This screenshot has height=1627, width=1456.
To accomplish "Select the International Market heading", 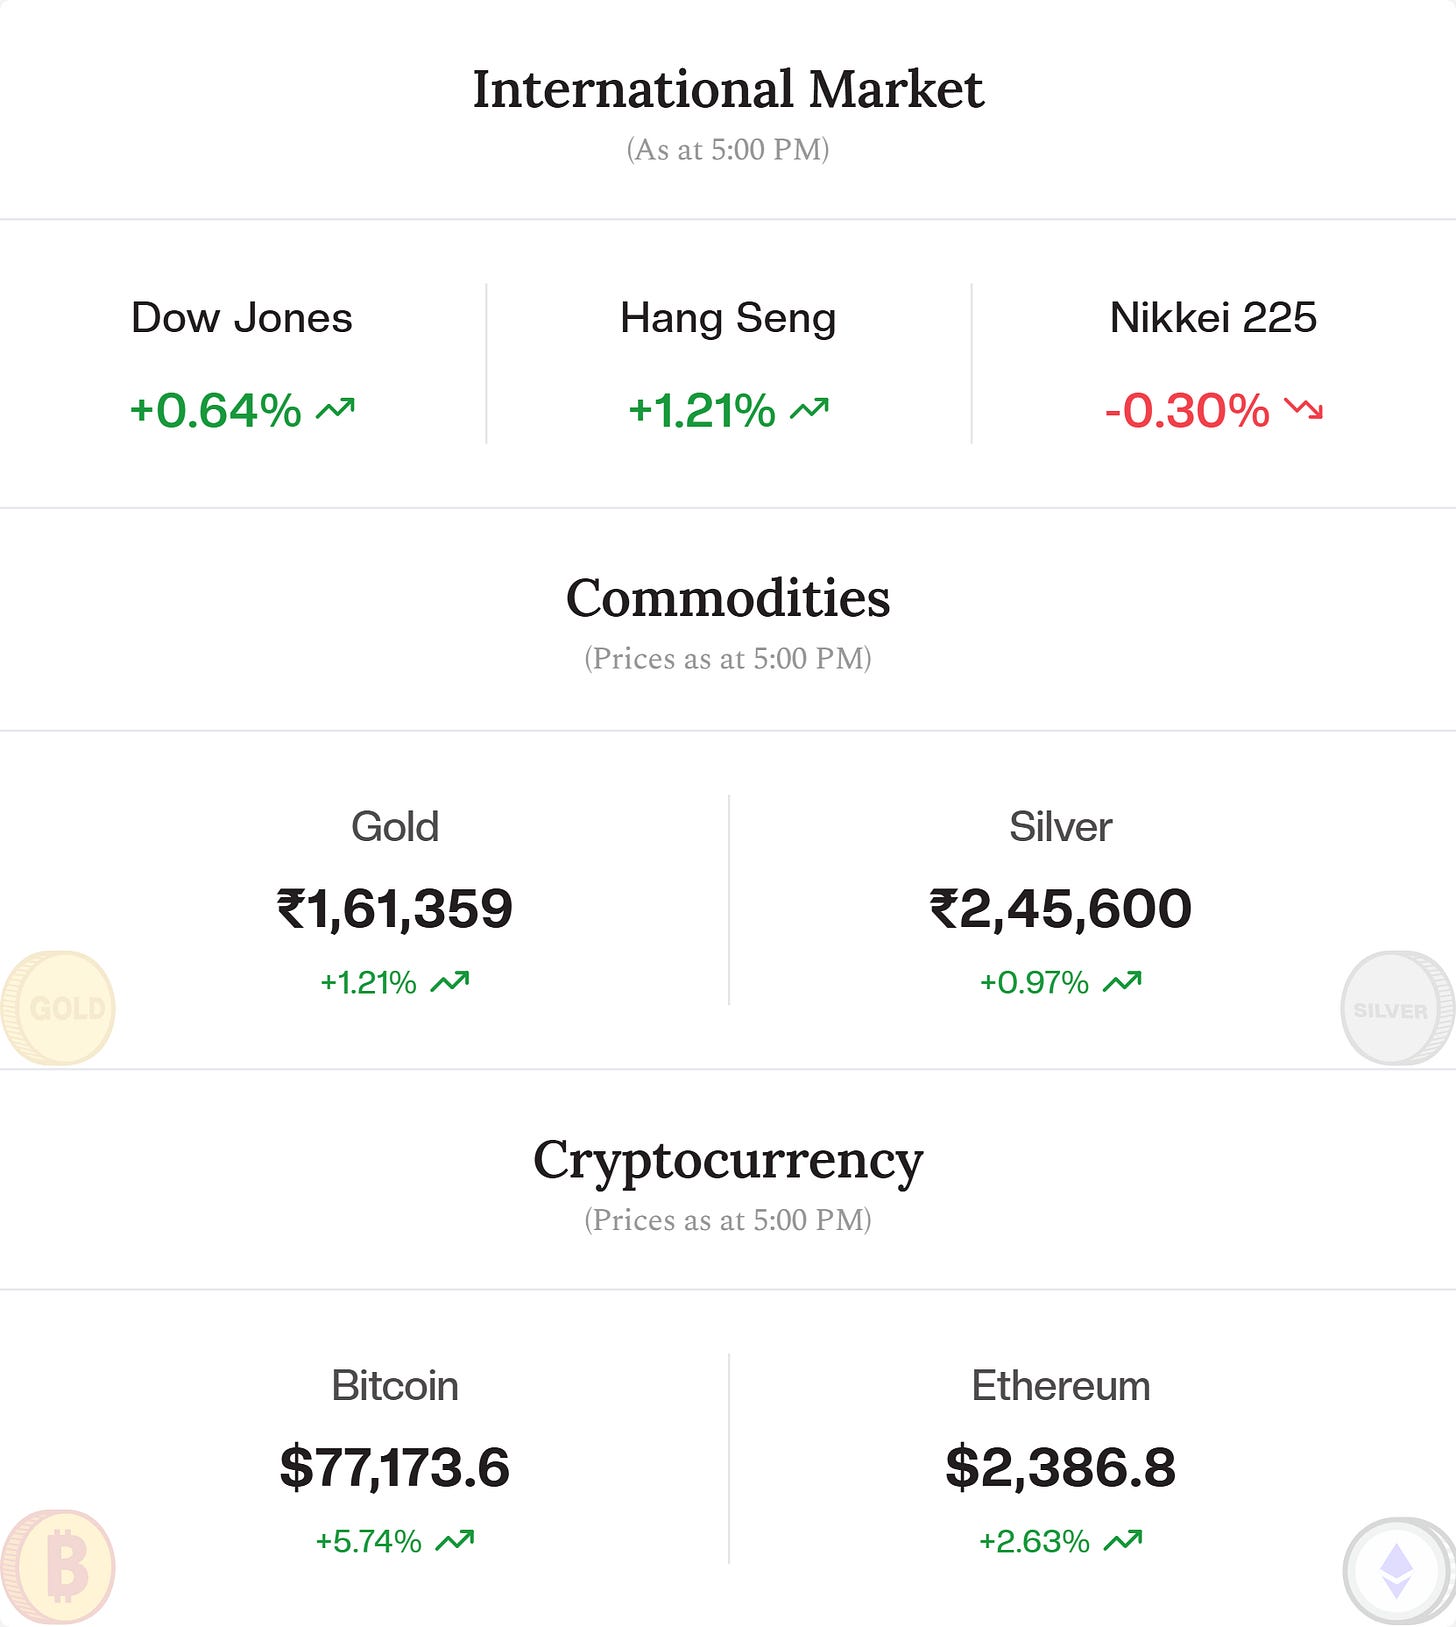I will click(728, 89).
